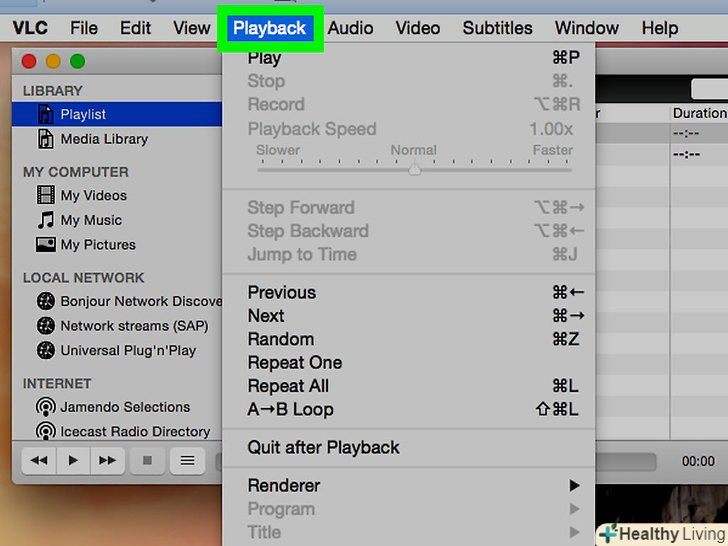
Task: Select Media Library in the sidebar
Action: (117, 139)
